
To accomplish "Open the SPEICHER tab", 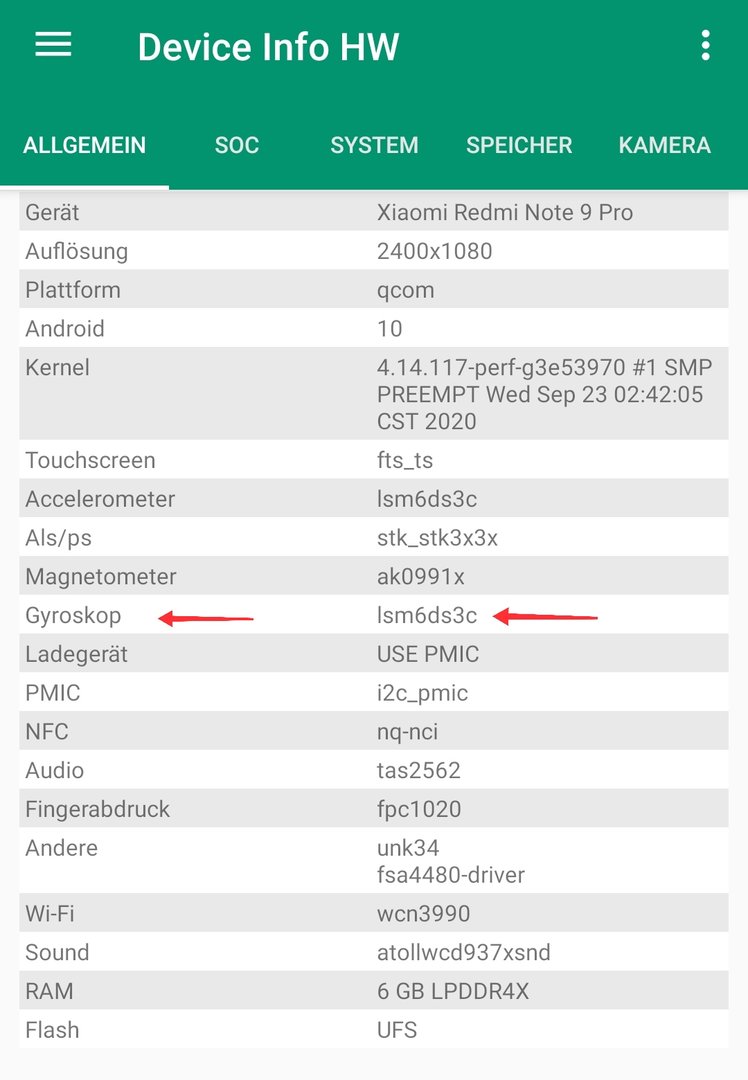I will 519,145.
